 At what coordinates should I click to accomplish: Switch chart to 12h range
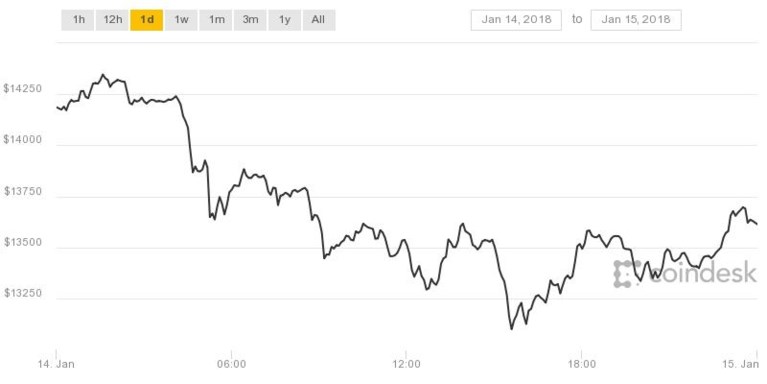point(113,20)
